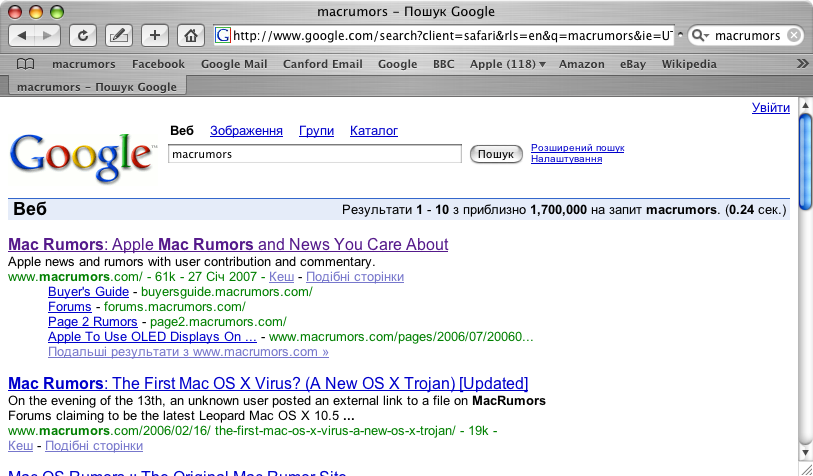The image size is (813, 476).
Task: Click the Увійти sign-in link
Action: (x=770, y=107)
